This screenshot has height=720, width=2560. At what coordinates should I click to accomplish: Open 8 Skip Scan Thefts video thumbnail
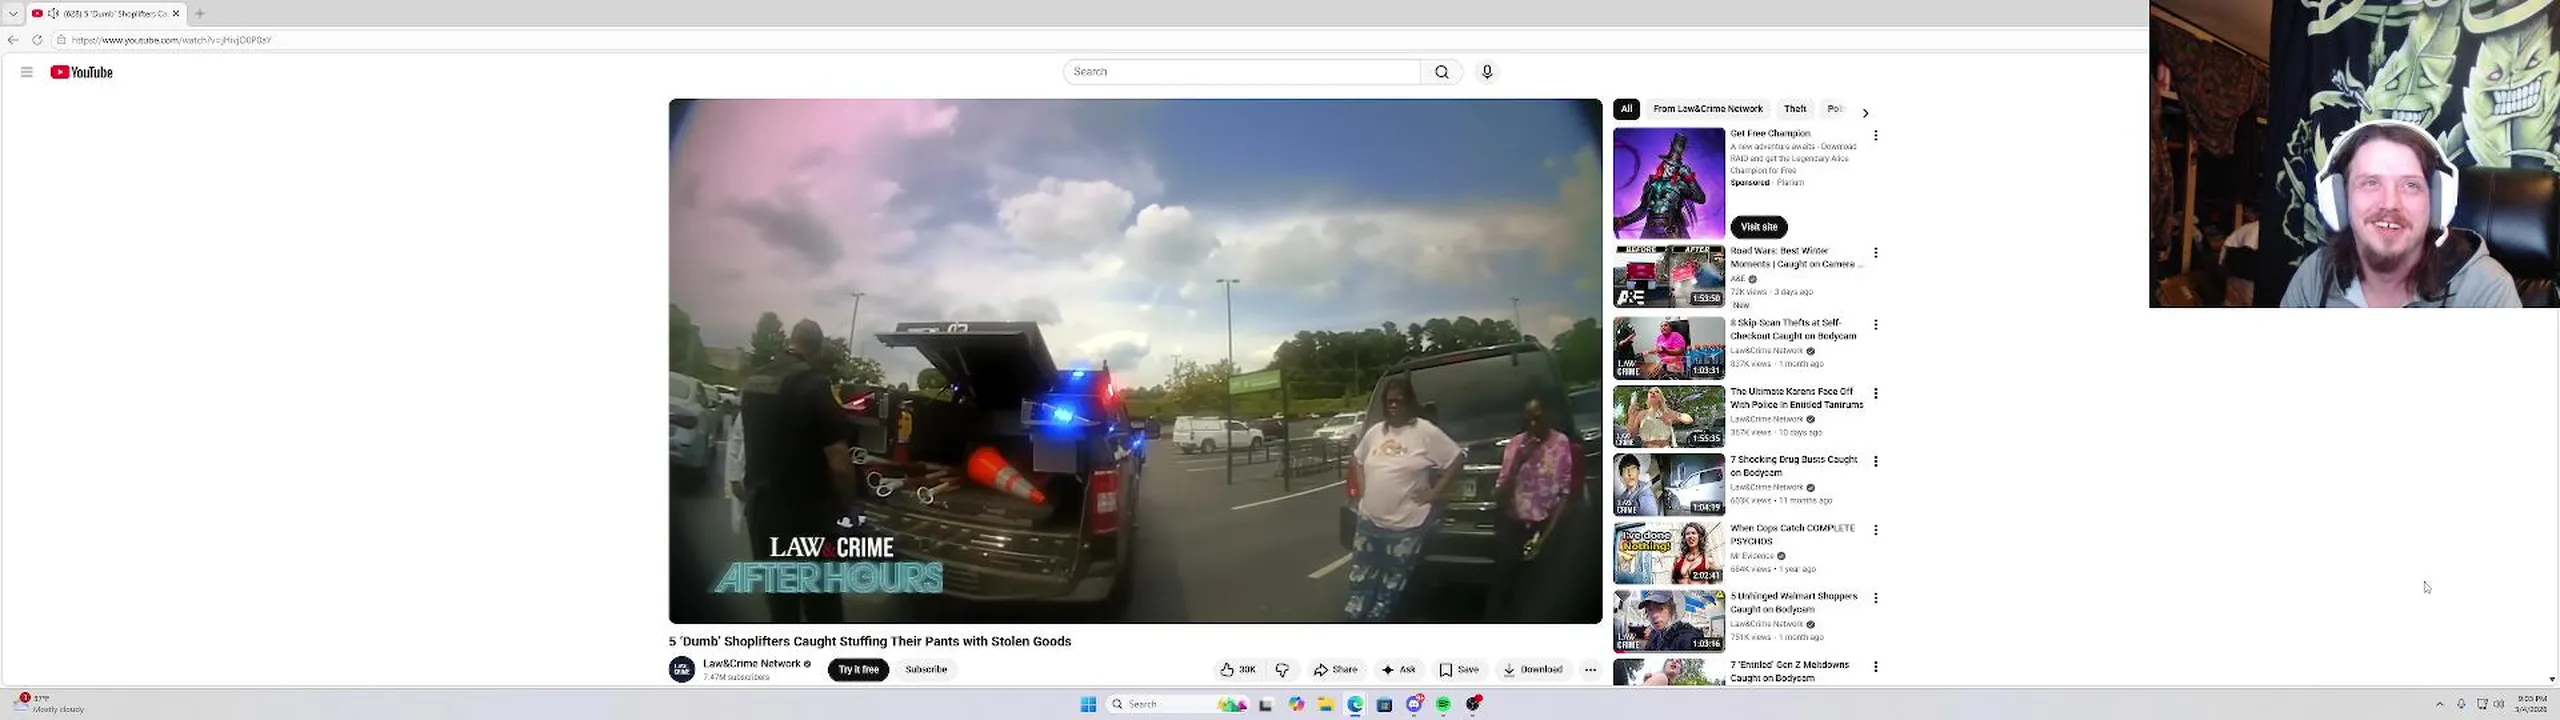point(1669,348)
